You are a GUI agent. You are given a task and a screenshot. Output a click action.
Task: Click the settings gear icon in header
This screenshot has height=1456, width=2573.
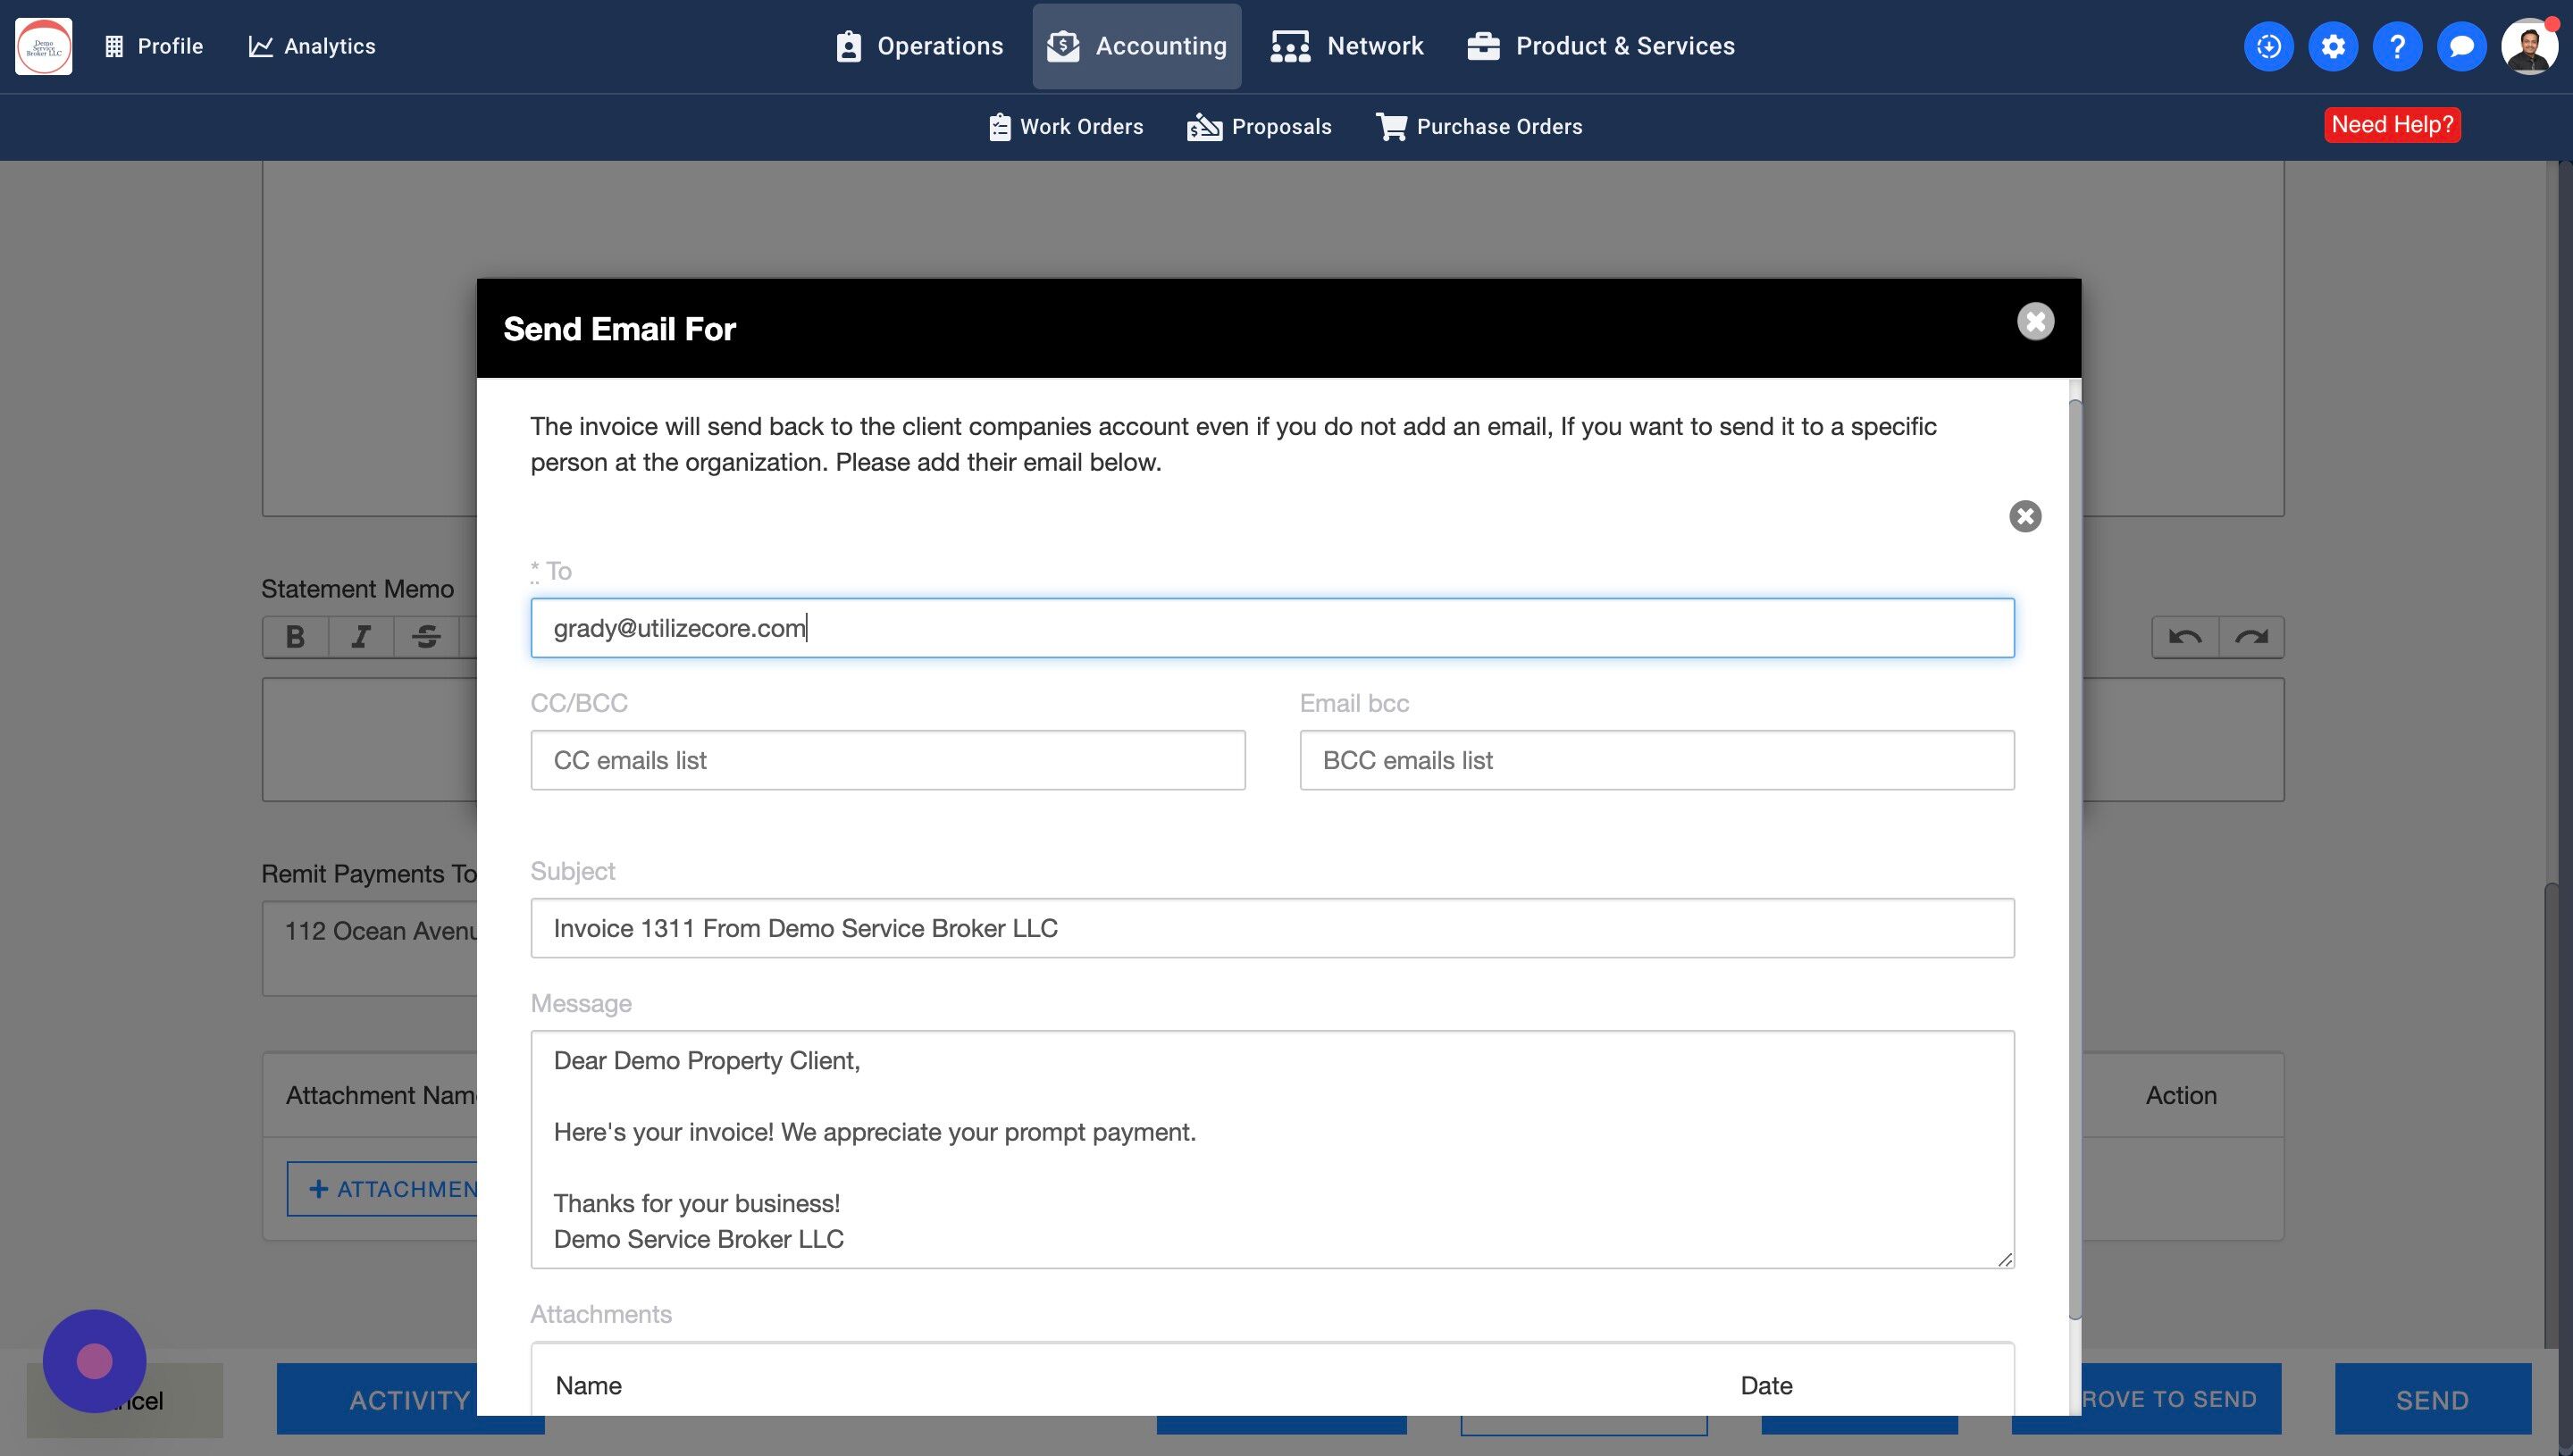[x=2332, y=46]
